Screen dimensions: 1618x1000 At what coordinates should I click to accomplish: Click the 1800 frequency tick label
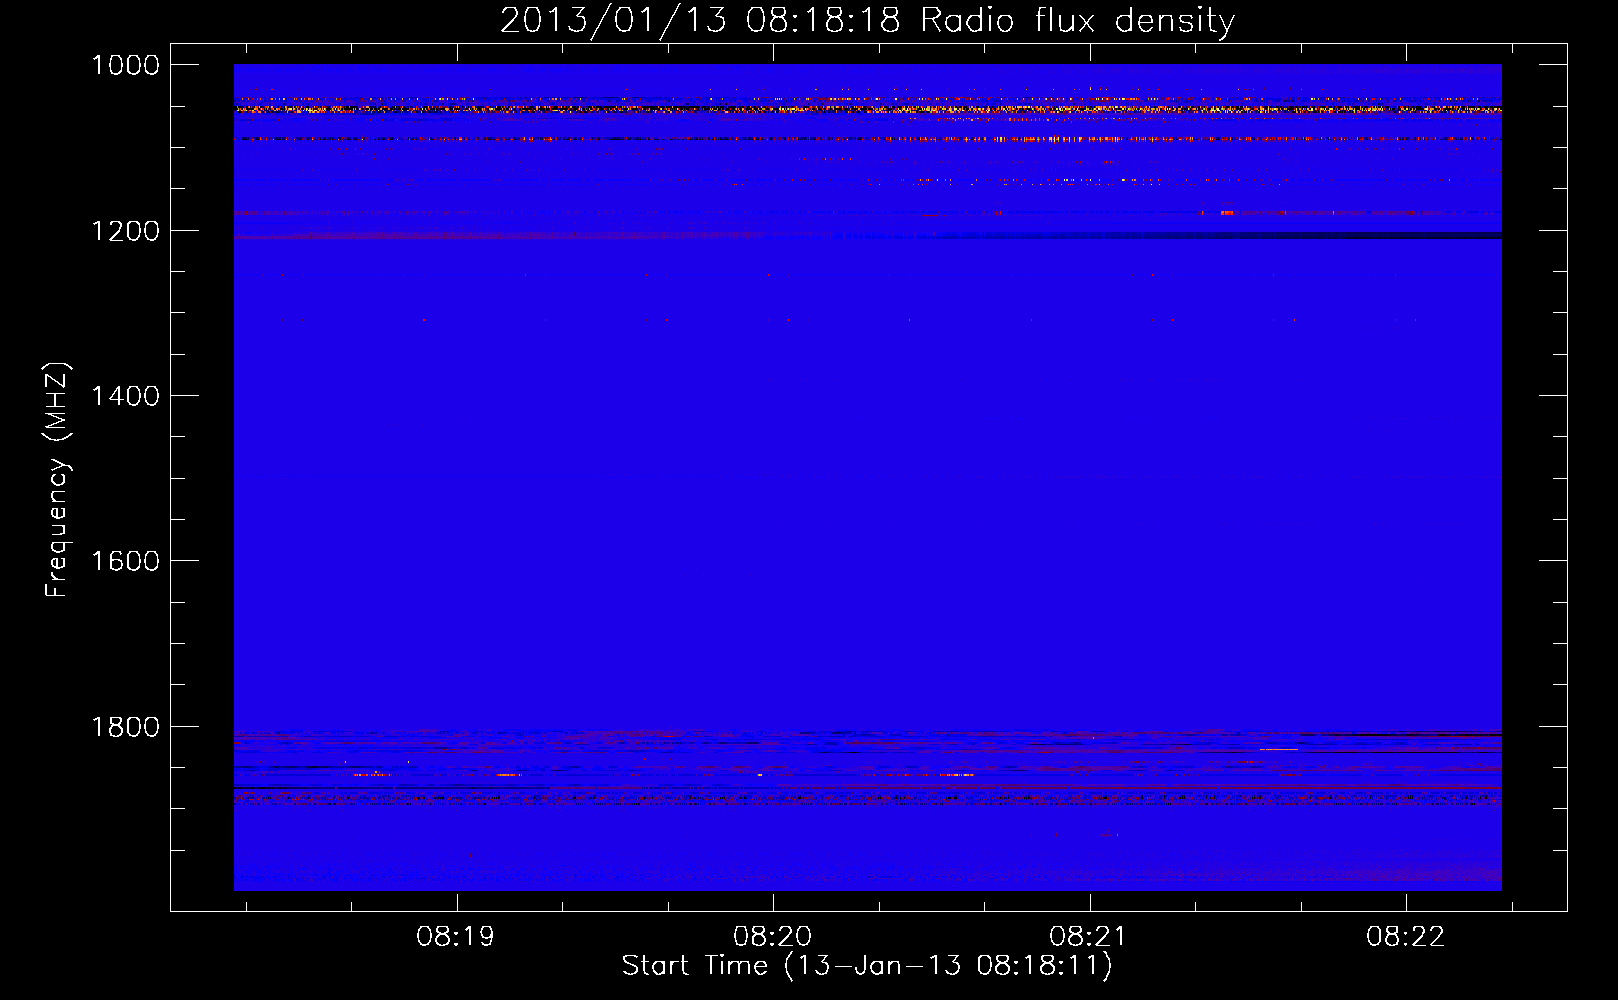125,727
